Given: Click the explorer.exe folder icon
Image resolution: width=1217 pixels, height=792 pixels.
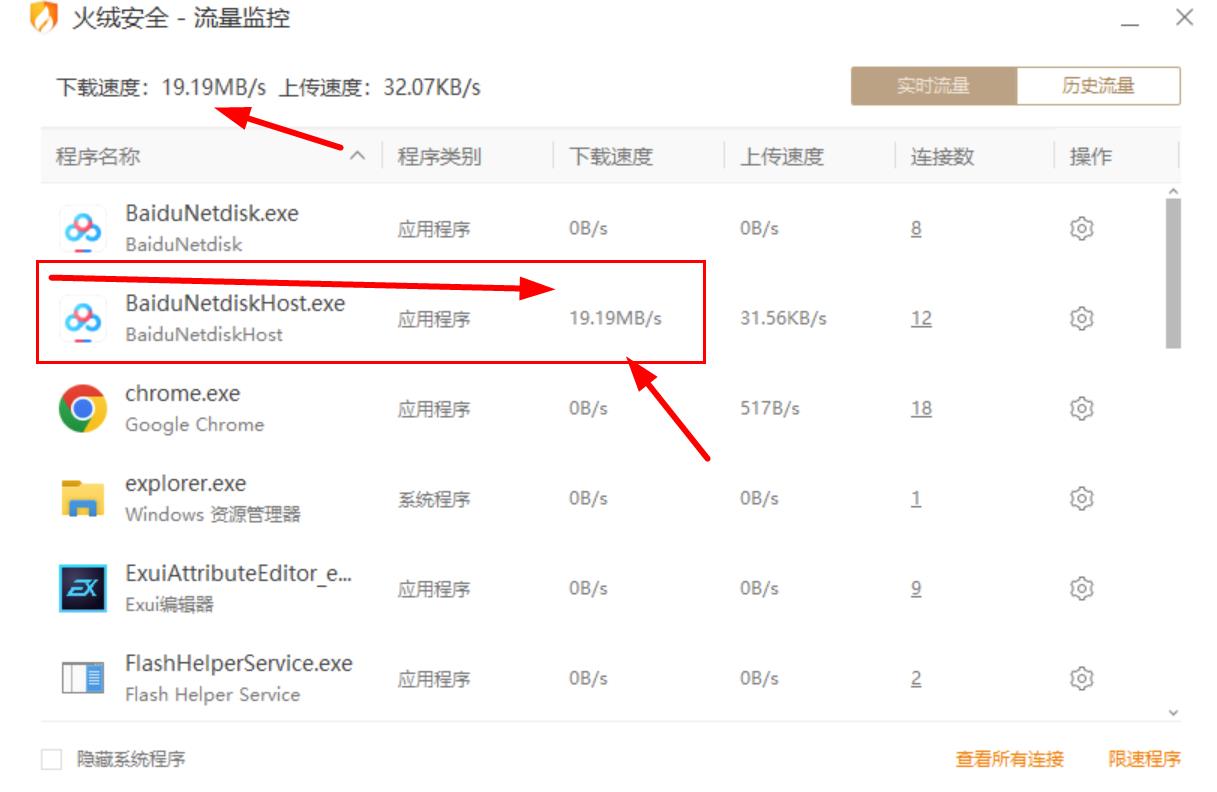Looking at the screenshot, I should click(83, 498).
